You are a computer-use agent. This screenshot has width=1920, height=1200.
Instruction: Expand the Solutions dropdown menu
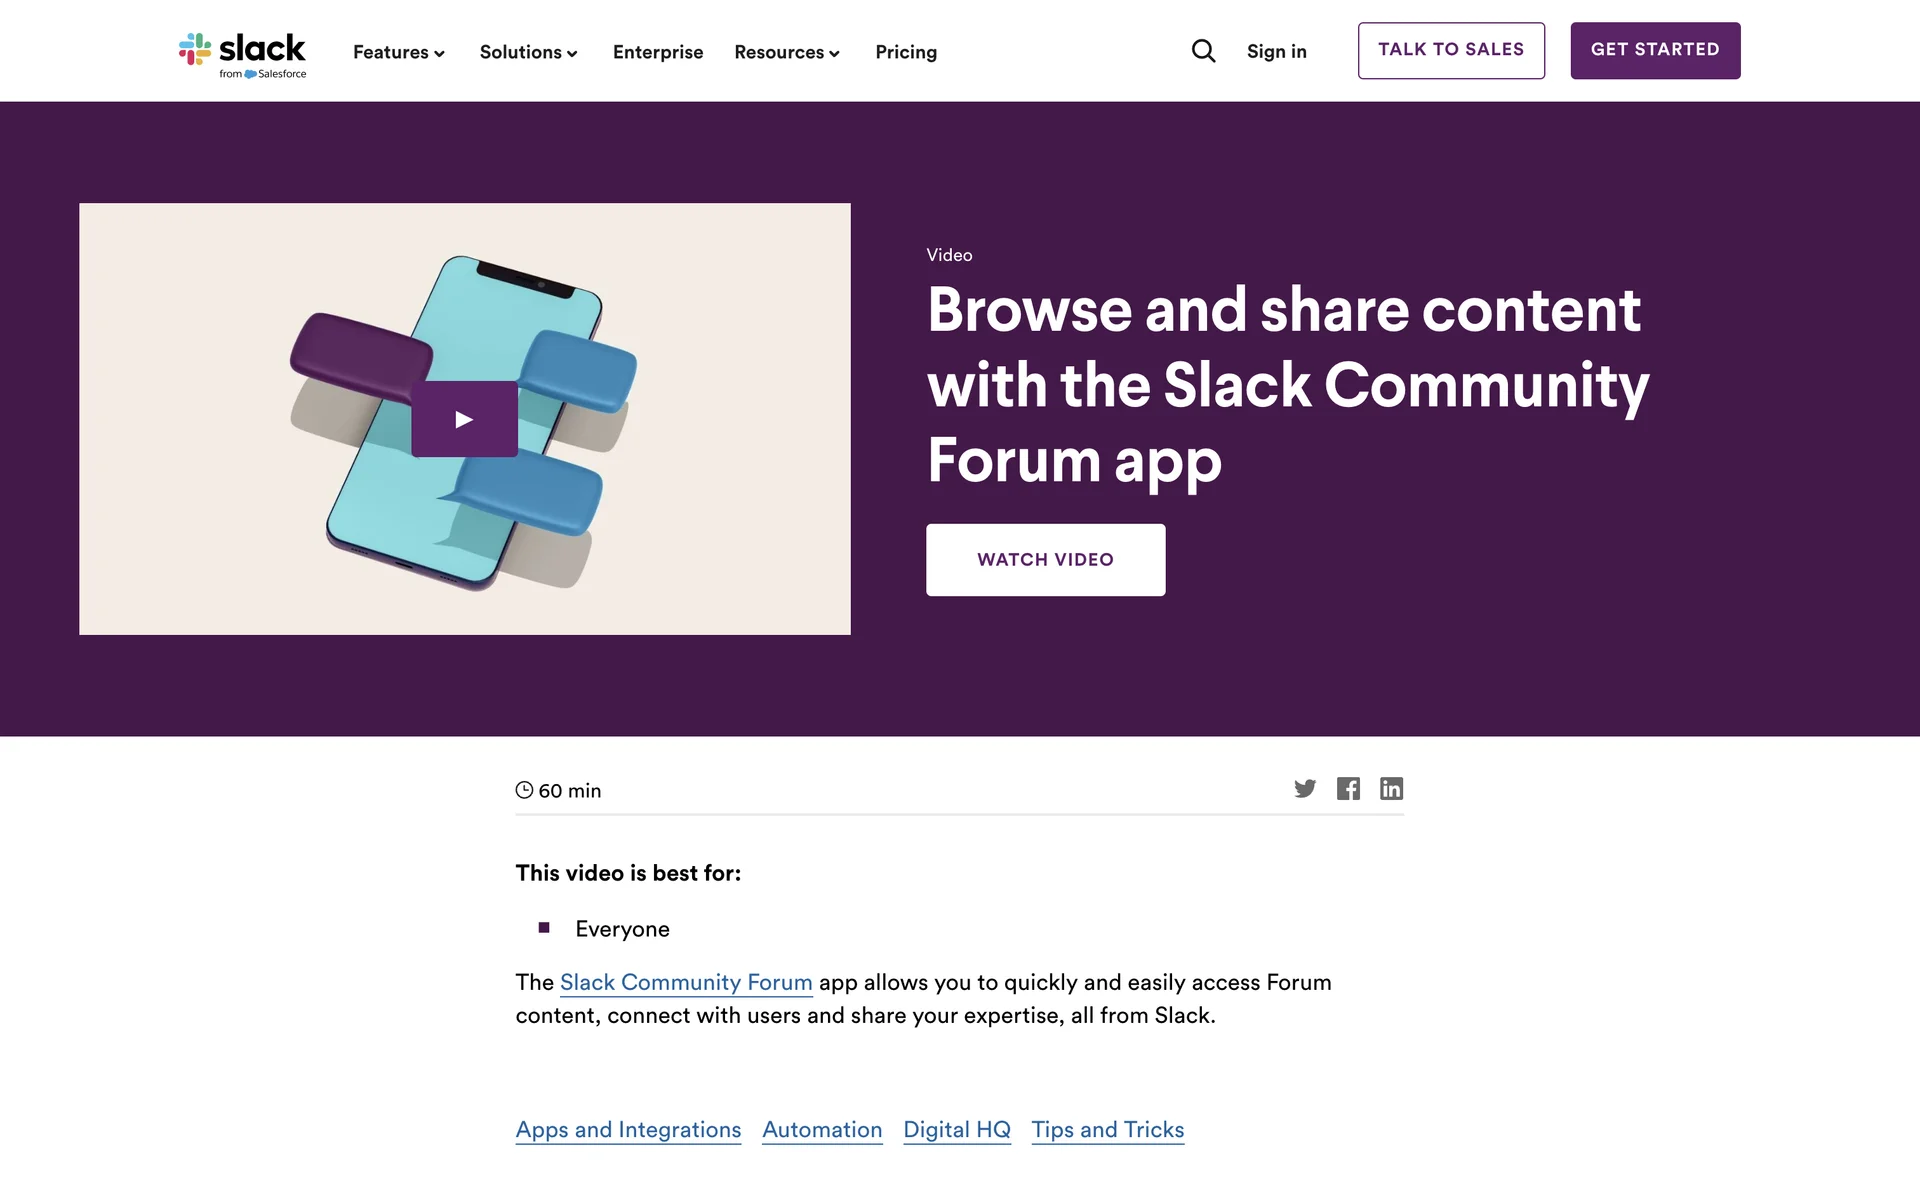tap(528, 52)
